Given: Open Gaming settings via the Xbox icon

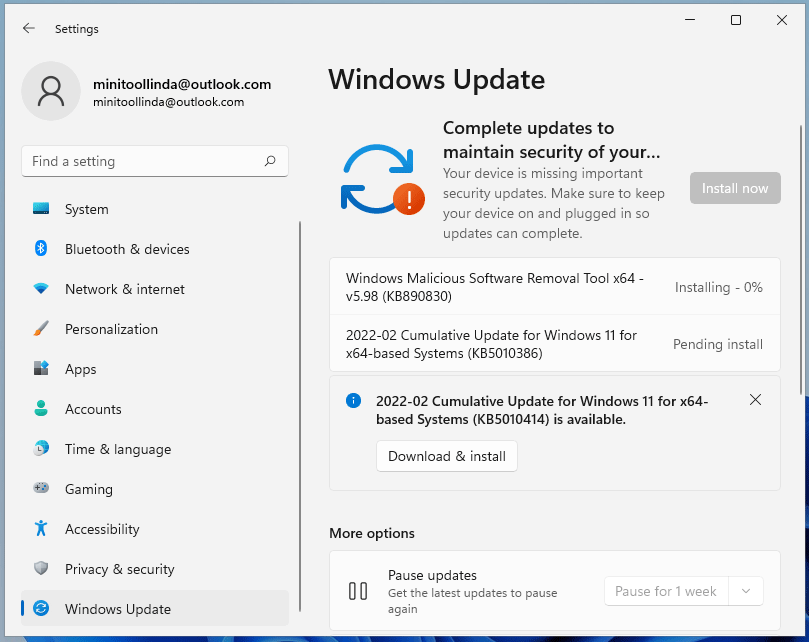Looking at the screenshot, I should click(41, 489).
